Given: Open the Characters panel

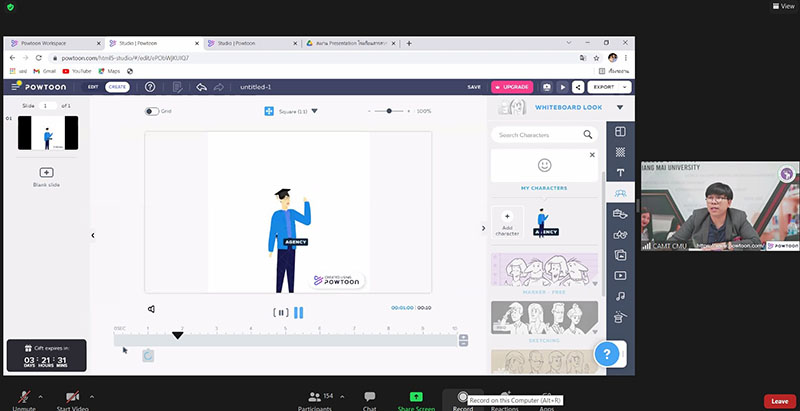Looking at the screenshot, I should (620, 193).
